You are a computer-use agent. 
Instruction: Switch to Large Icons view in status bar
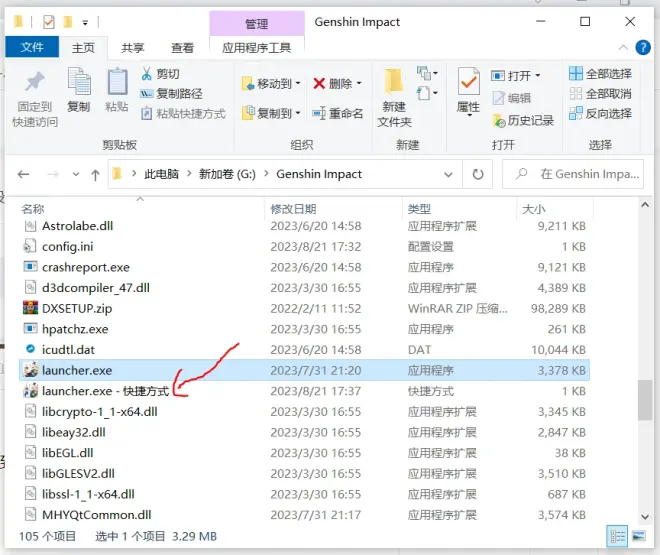click(639, 536)
